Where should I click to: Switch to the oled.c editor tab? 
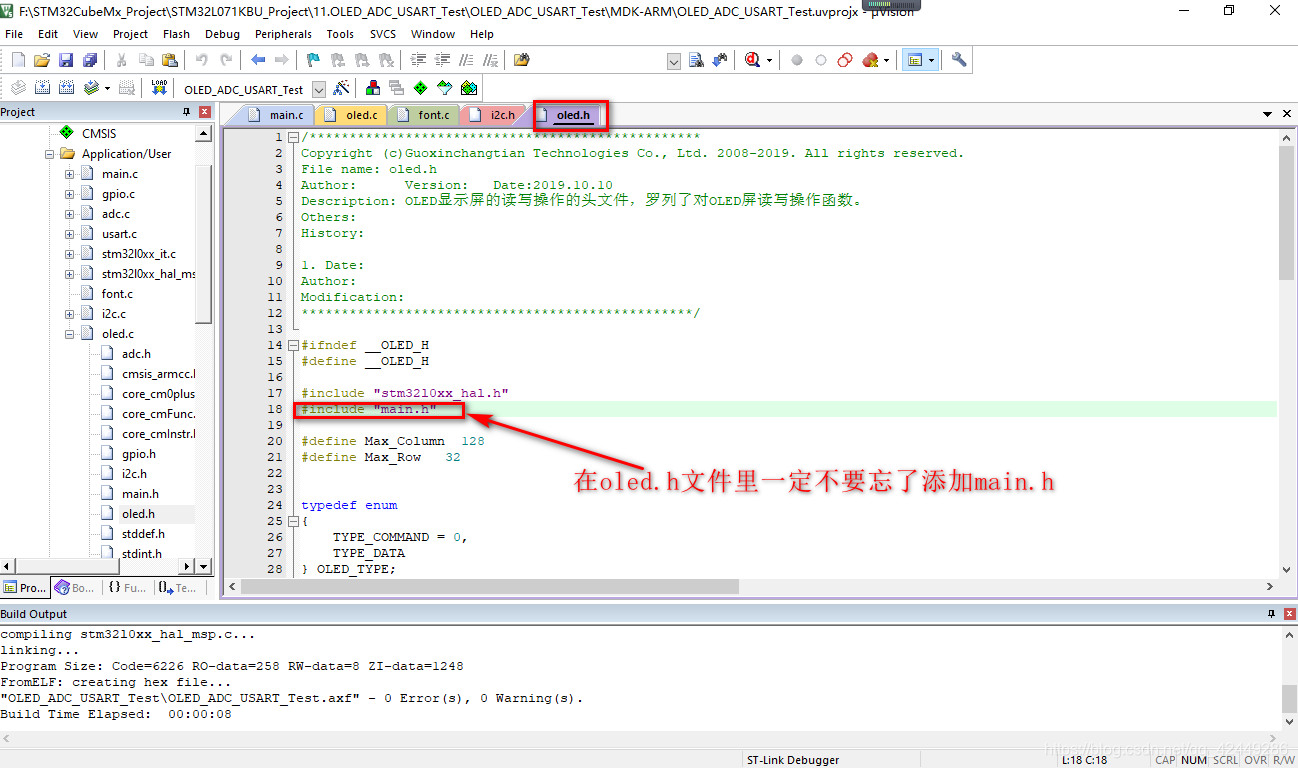(x=352, y=115)
